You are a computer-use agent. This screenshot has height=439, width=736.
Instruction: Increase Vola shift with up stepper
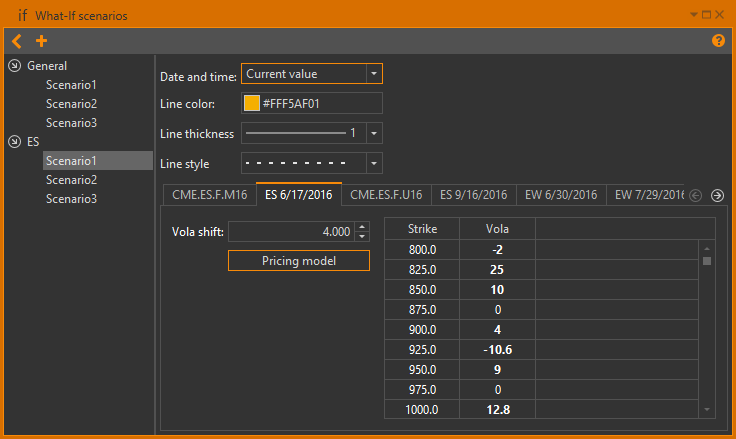pyautogui.click(x=362, y=226)
